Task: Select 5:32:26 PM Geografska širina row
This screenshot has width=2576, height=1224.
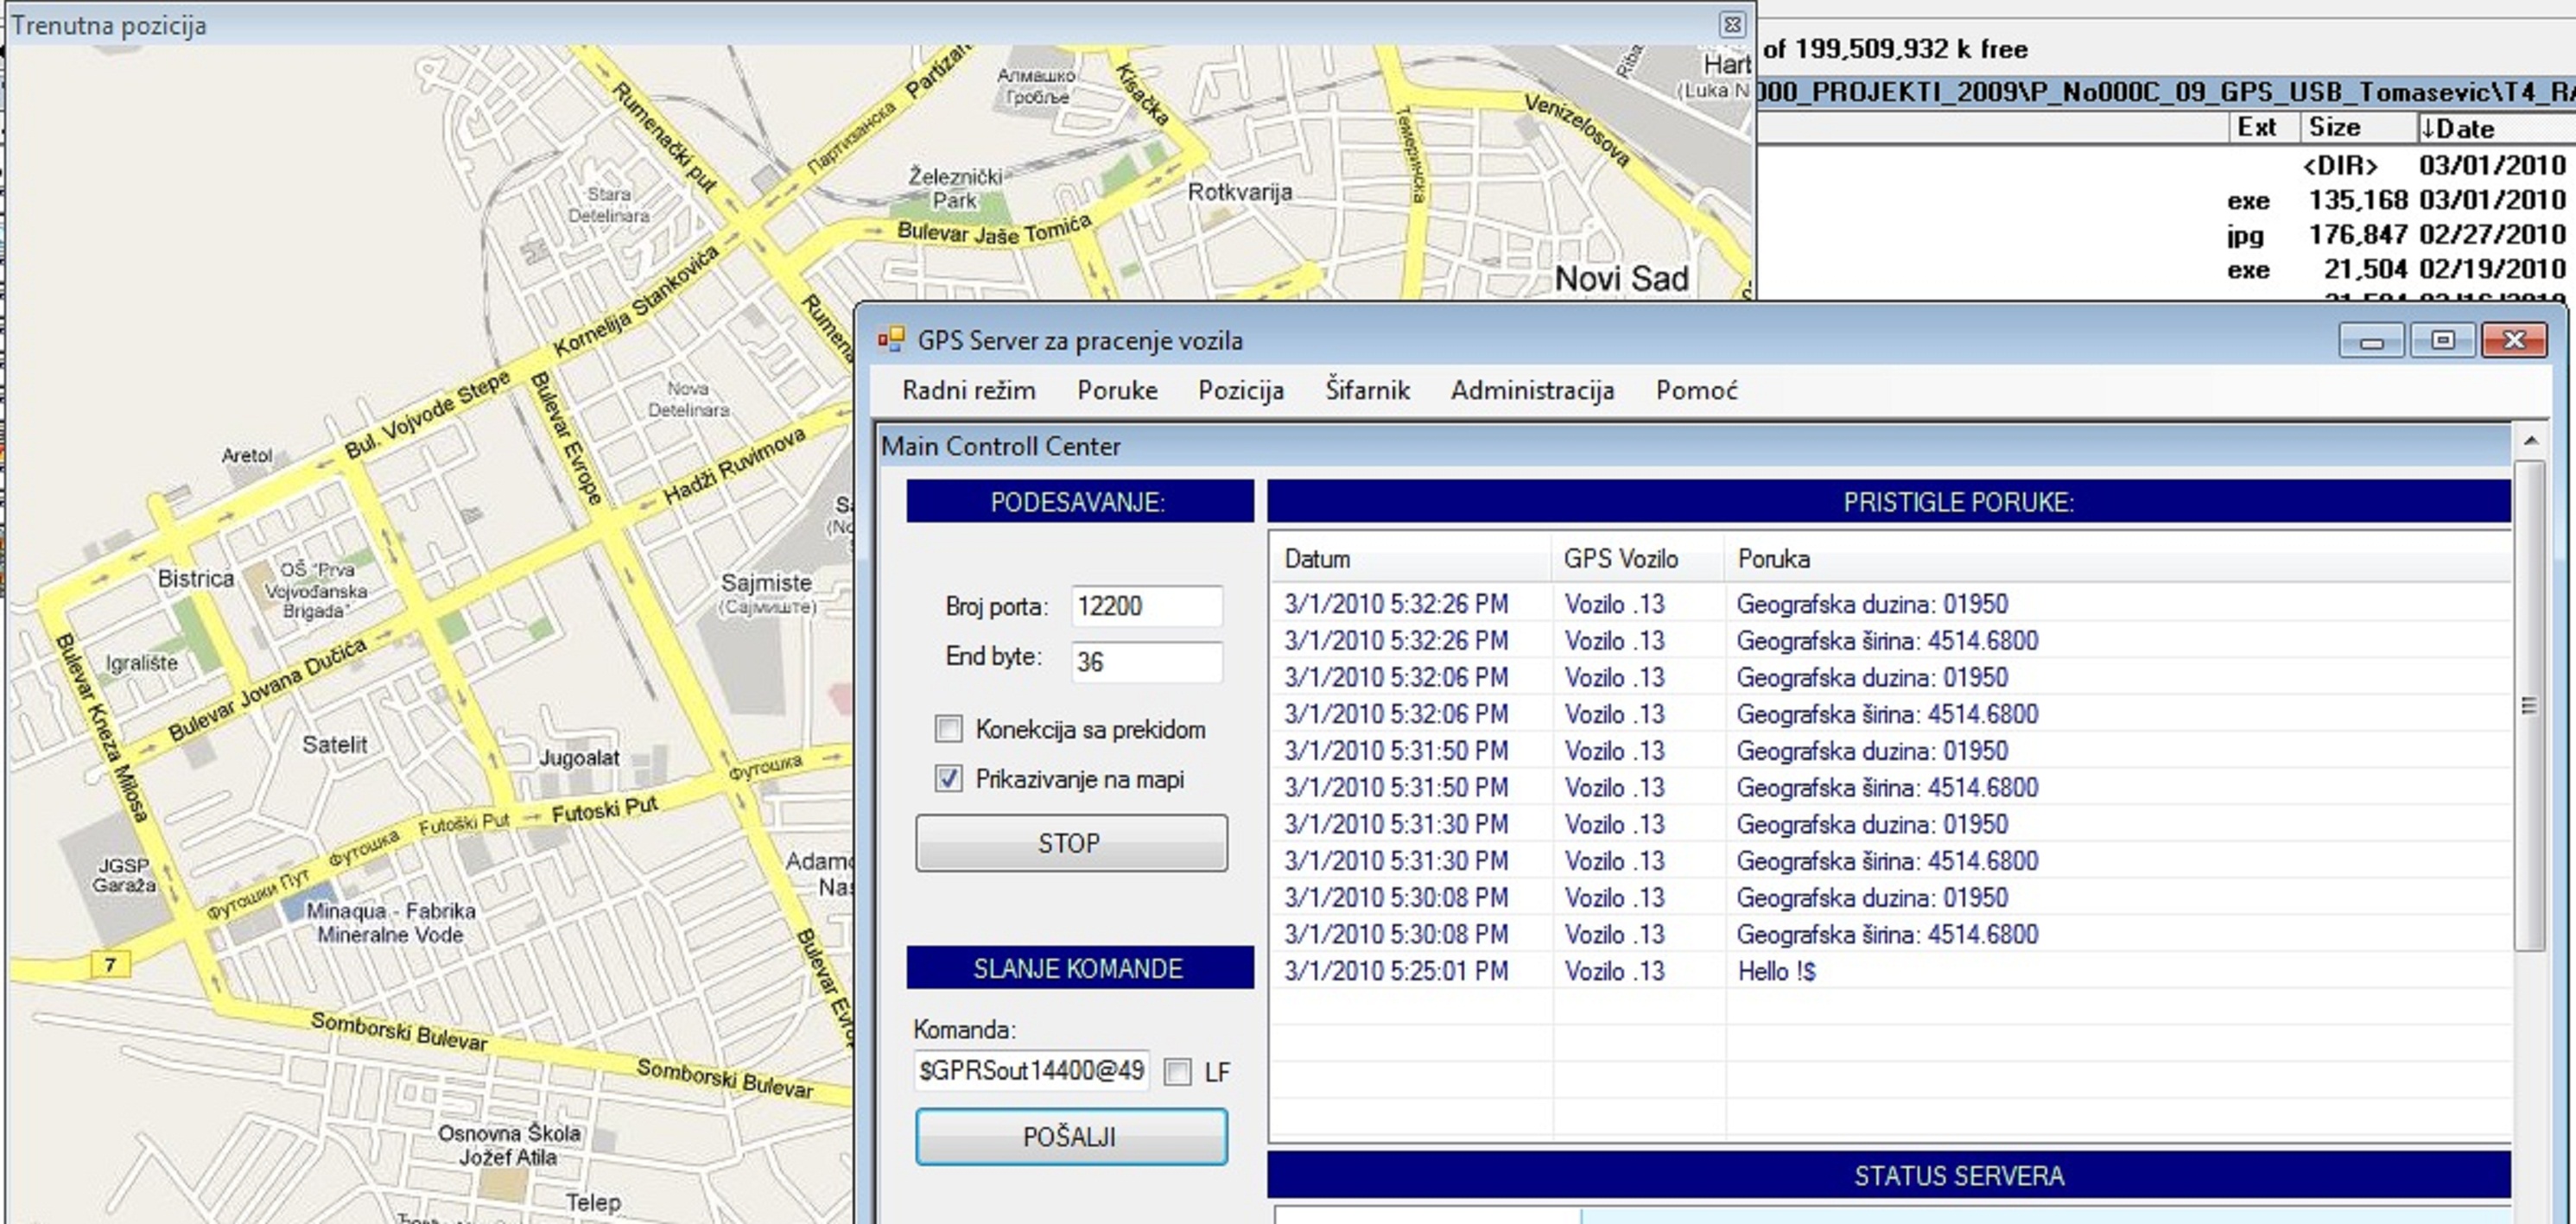Action: (1891, 641)
